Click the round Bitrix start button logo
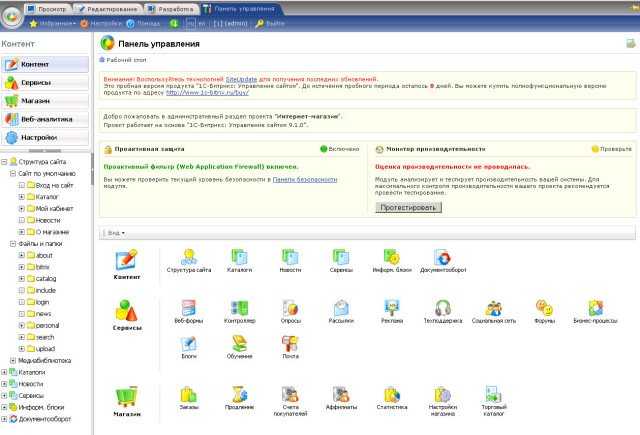The width and height of the screenshot is (640, 435). tap(13, 16)
